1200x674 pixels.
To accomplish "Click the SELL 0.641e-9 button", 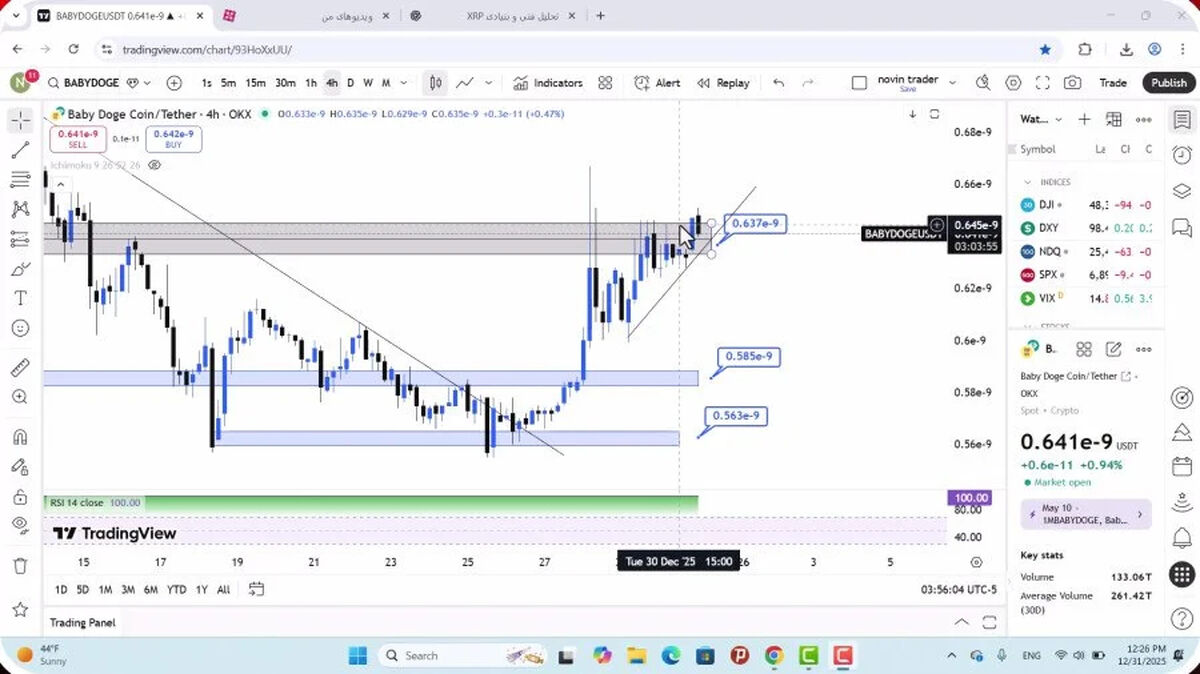I will pyautogui.click(x=77, y=139).
